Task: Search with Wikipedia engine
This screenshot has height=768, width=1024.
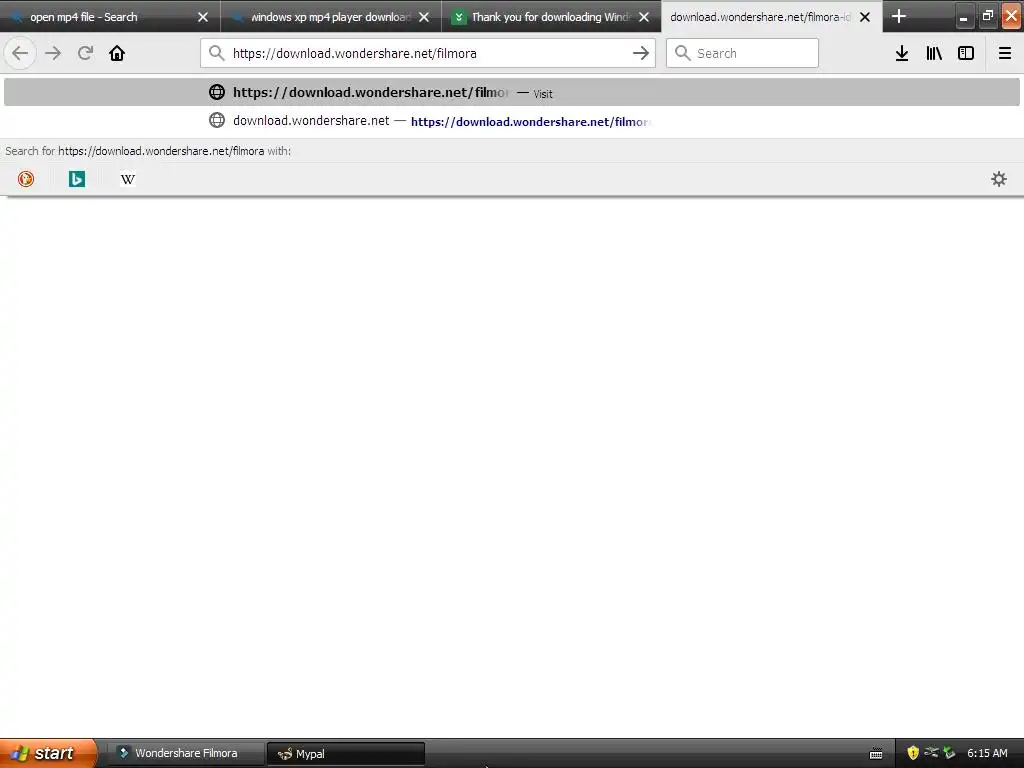Action: [128, 179]
